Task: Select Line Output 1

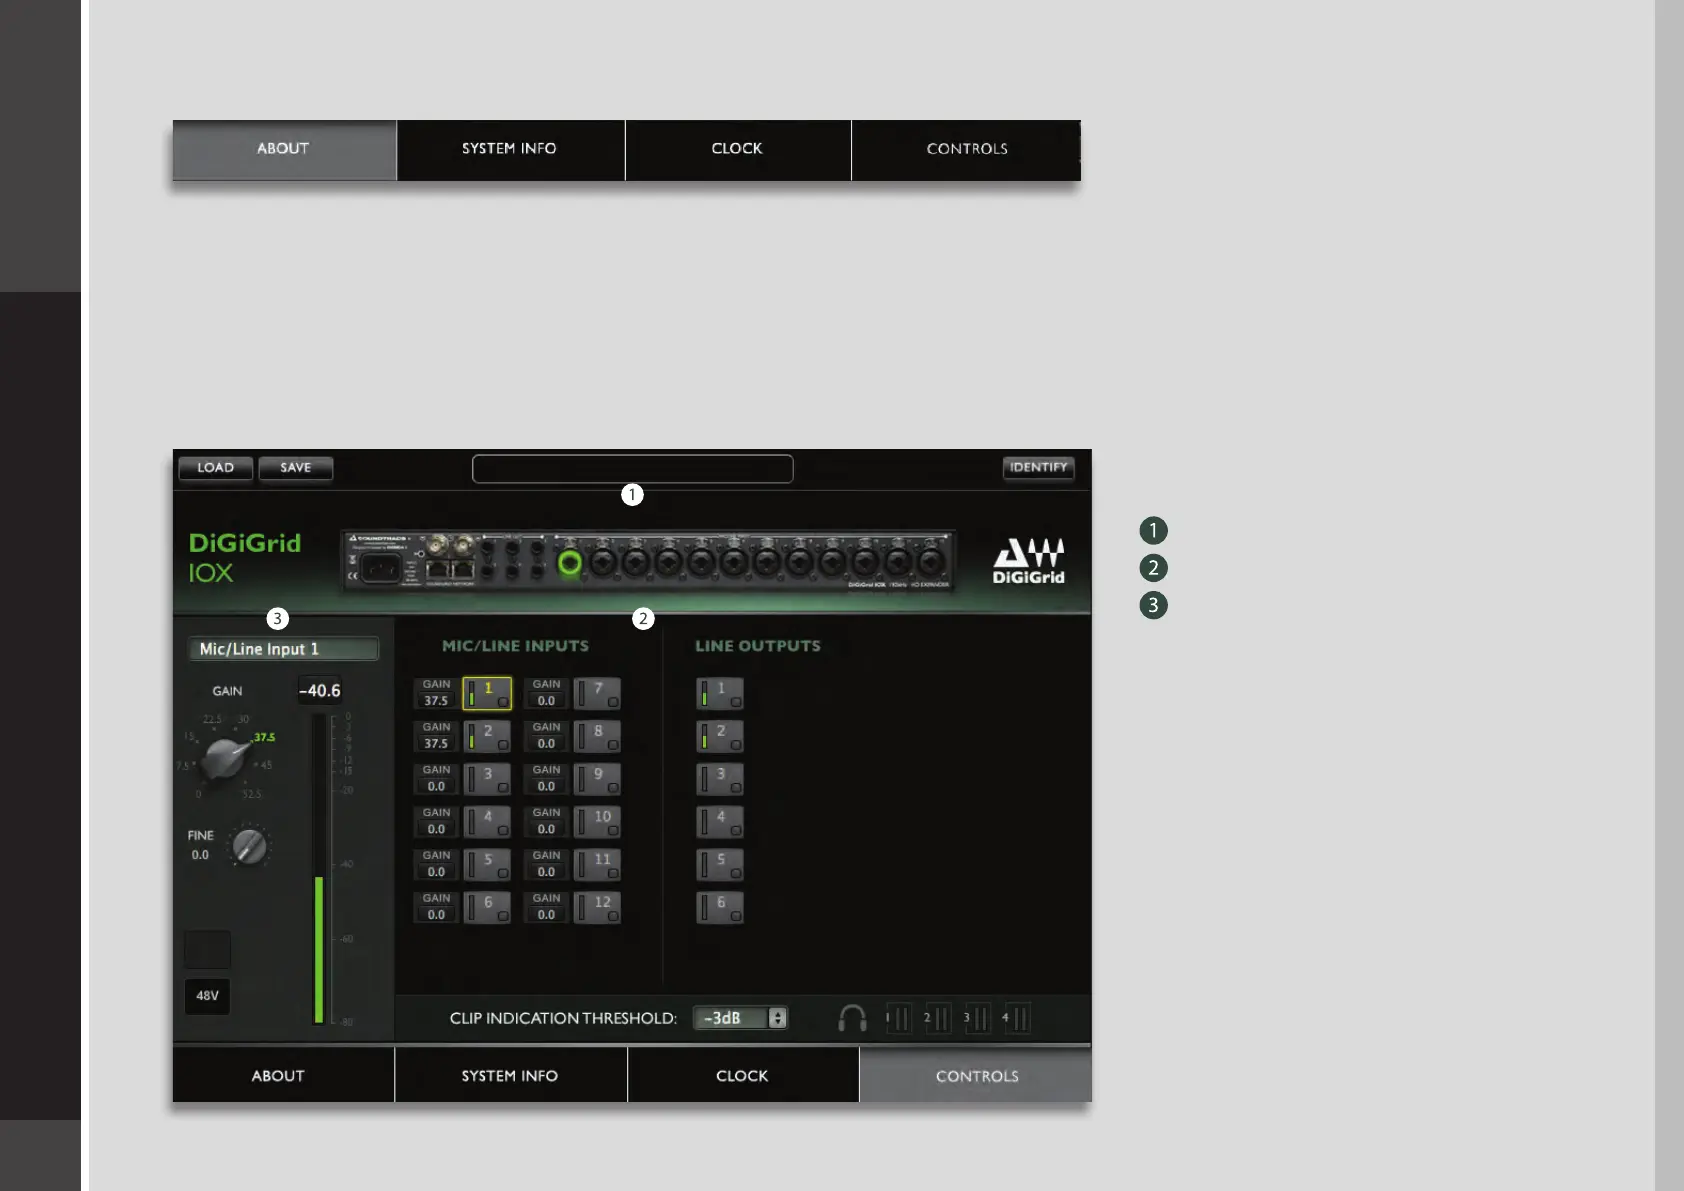Action: 720,693
